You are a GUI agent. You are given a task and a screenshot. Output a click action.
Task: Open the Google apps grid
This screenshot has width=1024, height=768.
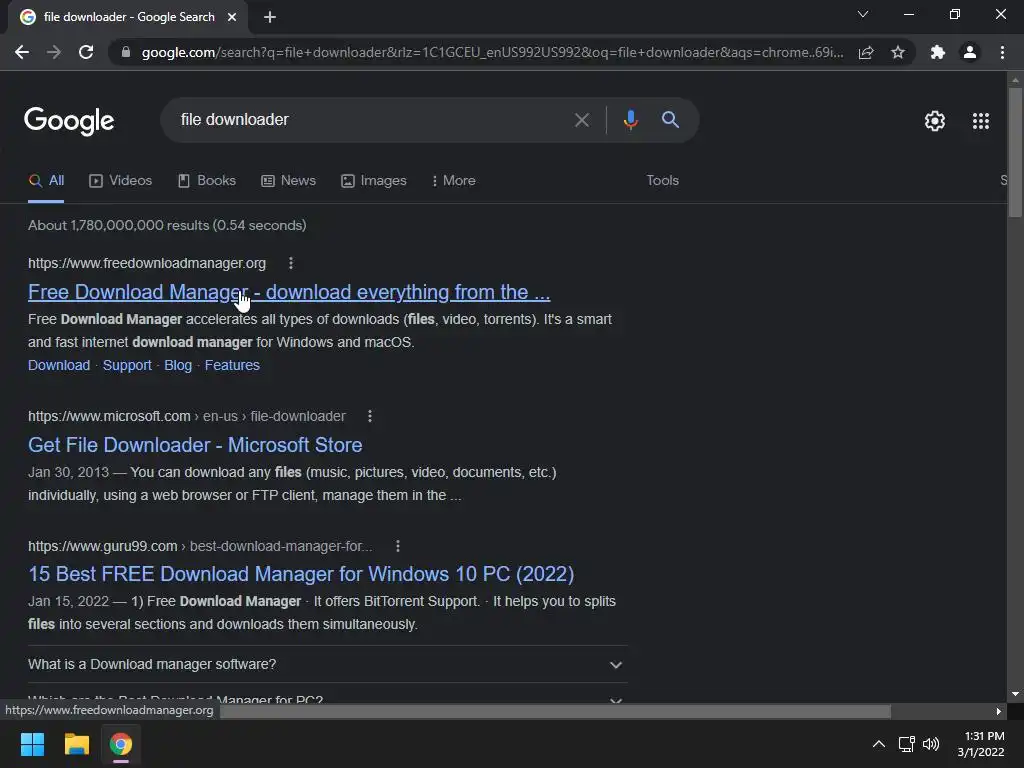pos(980,121)
